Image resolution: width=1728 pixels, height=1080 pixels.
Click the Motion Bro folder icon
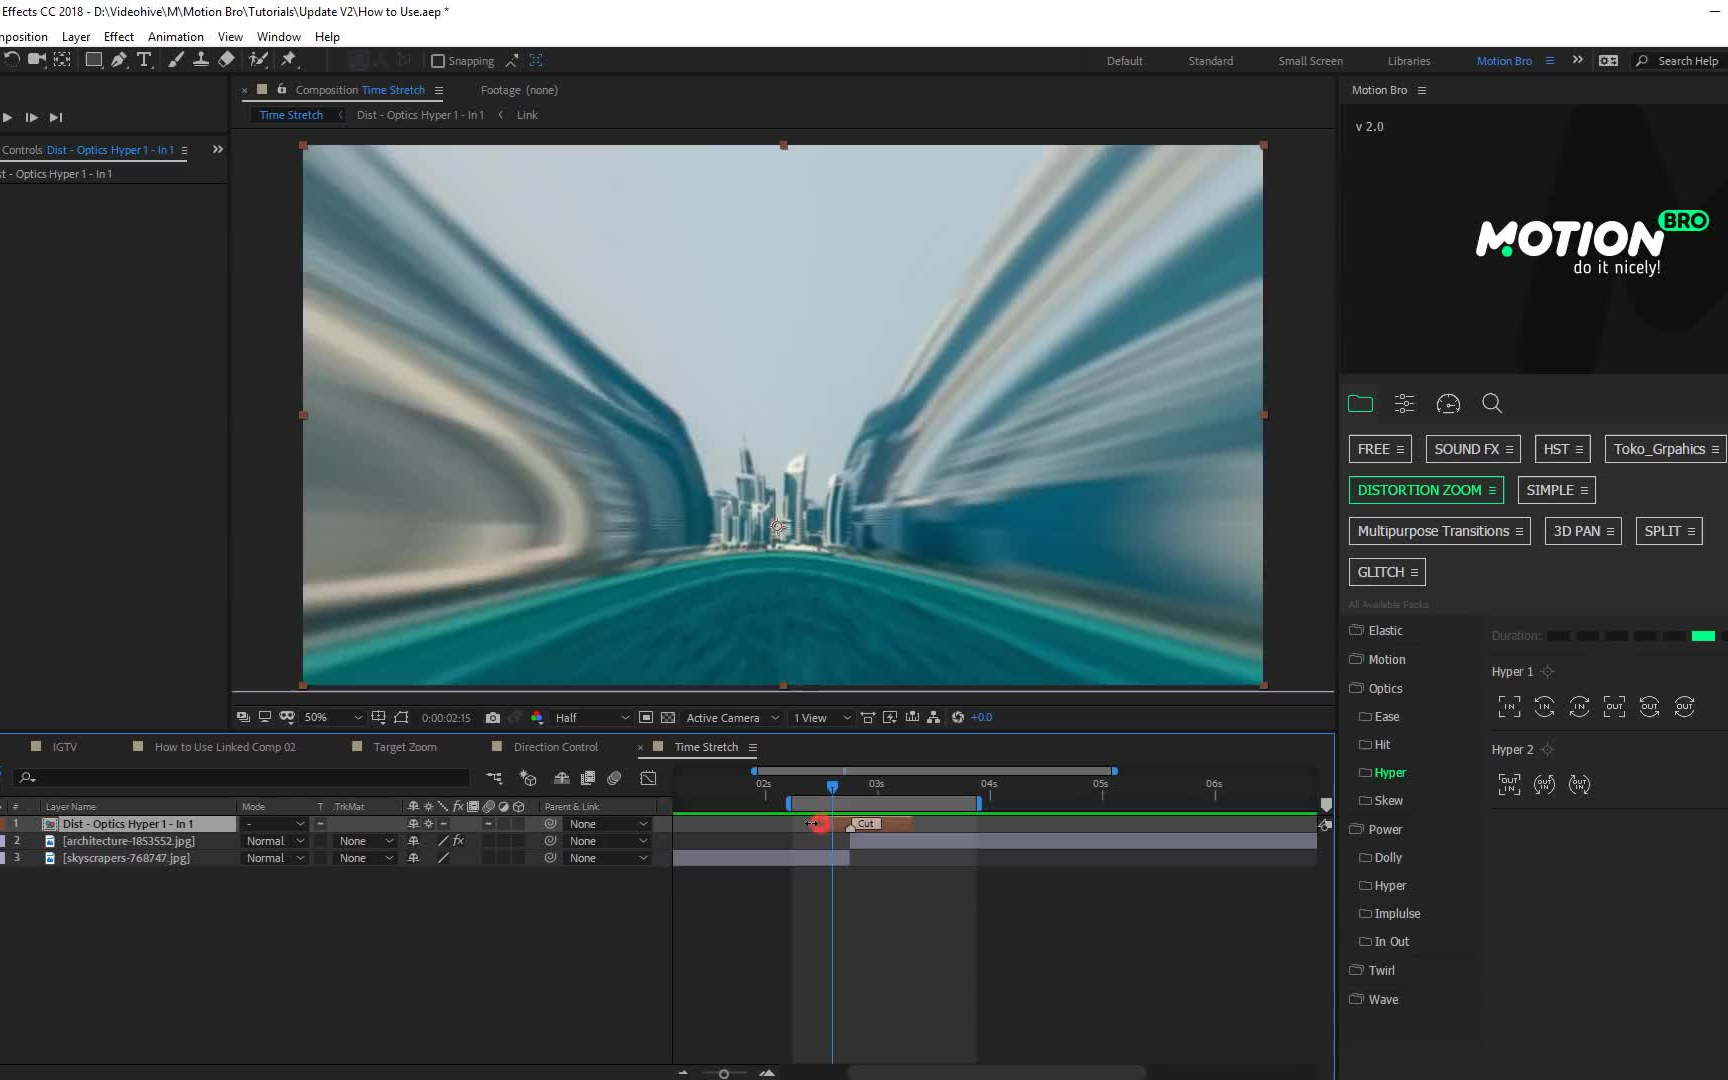tap(1360, 404)
